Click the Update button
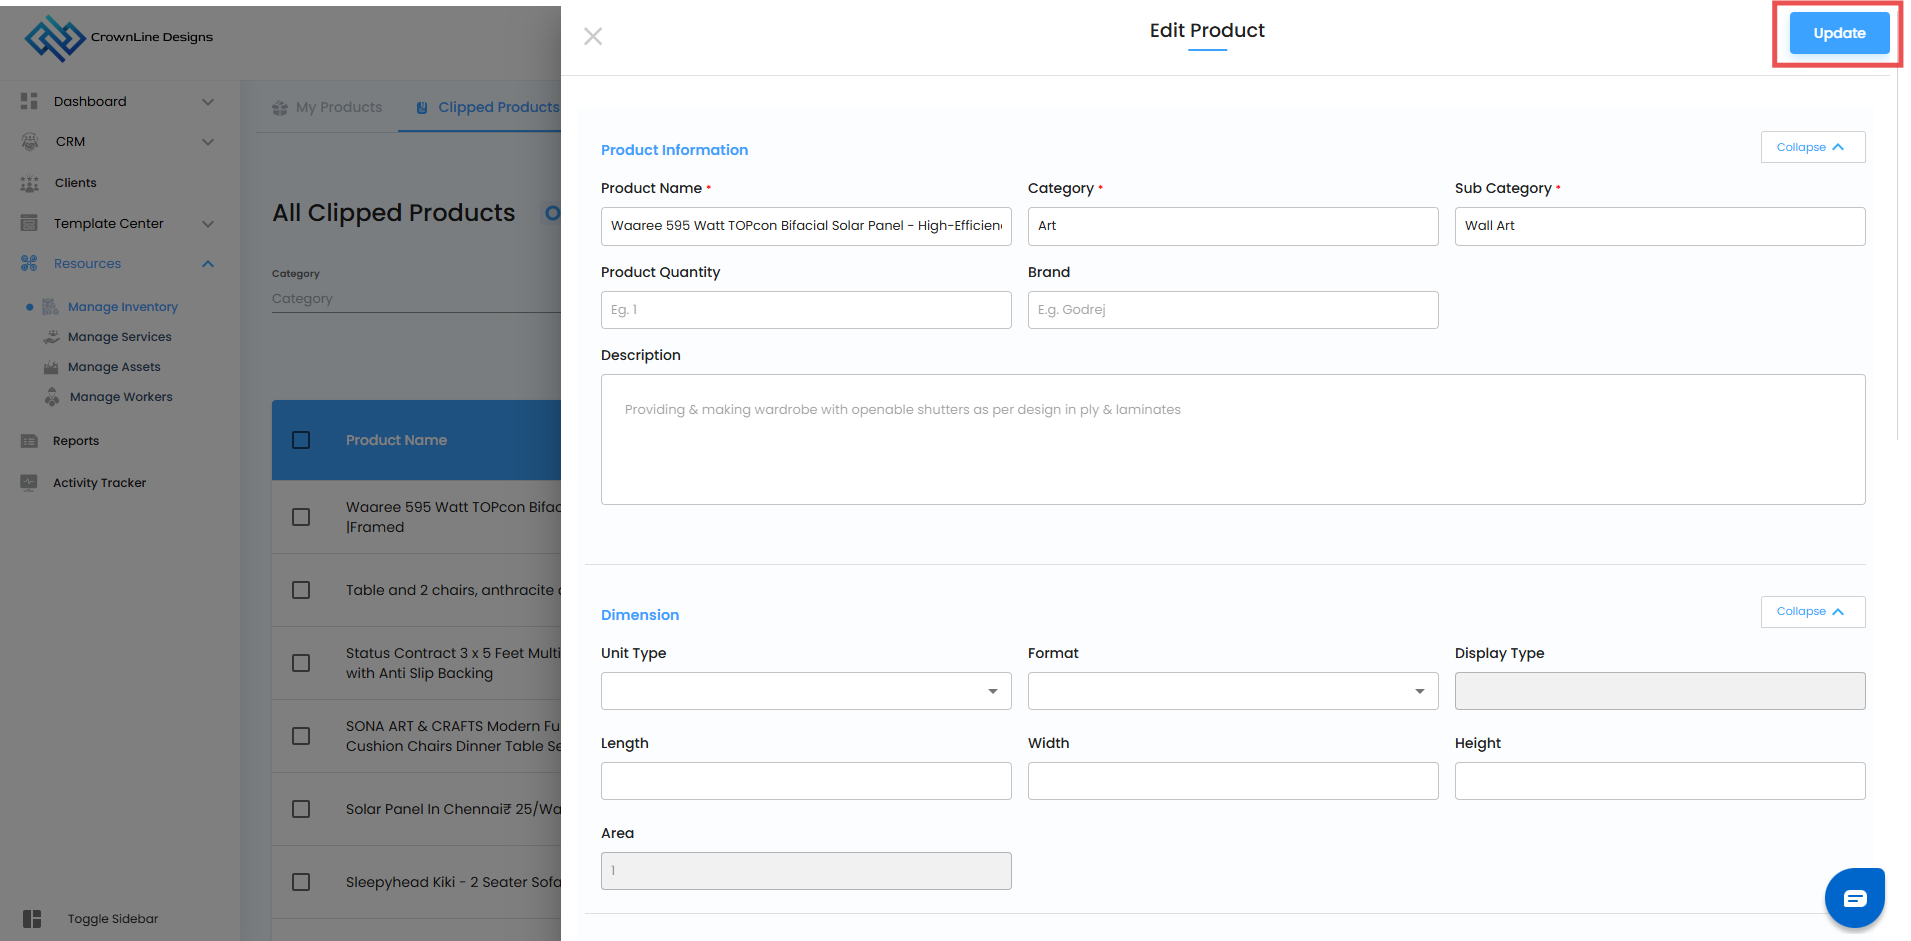 pos(1839,33)
